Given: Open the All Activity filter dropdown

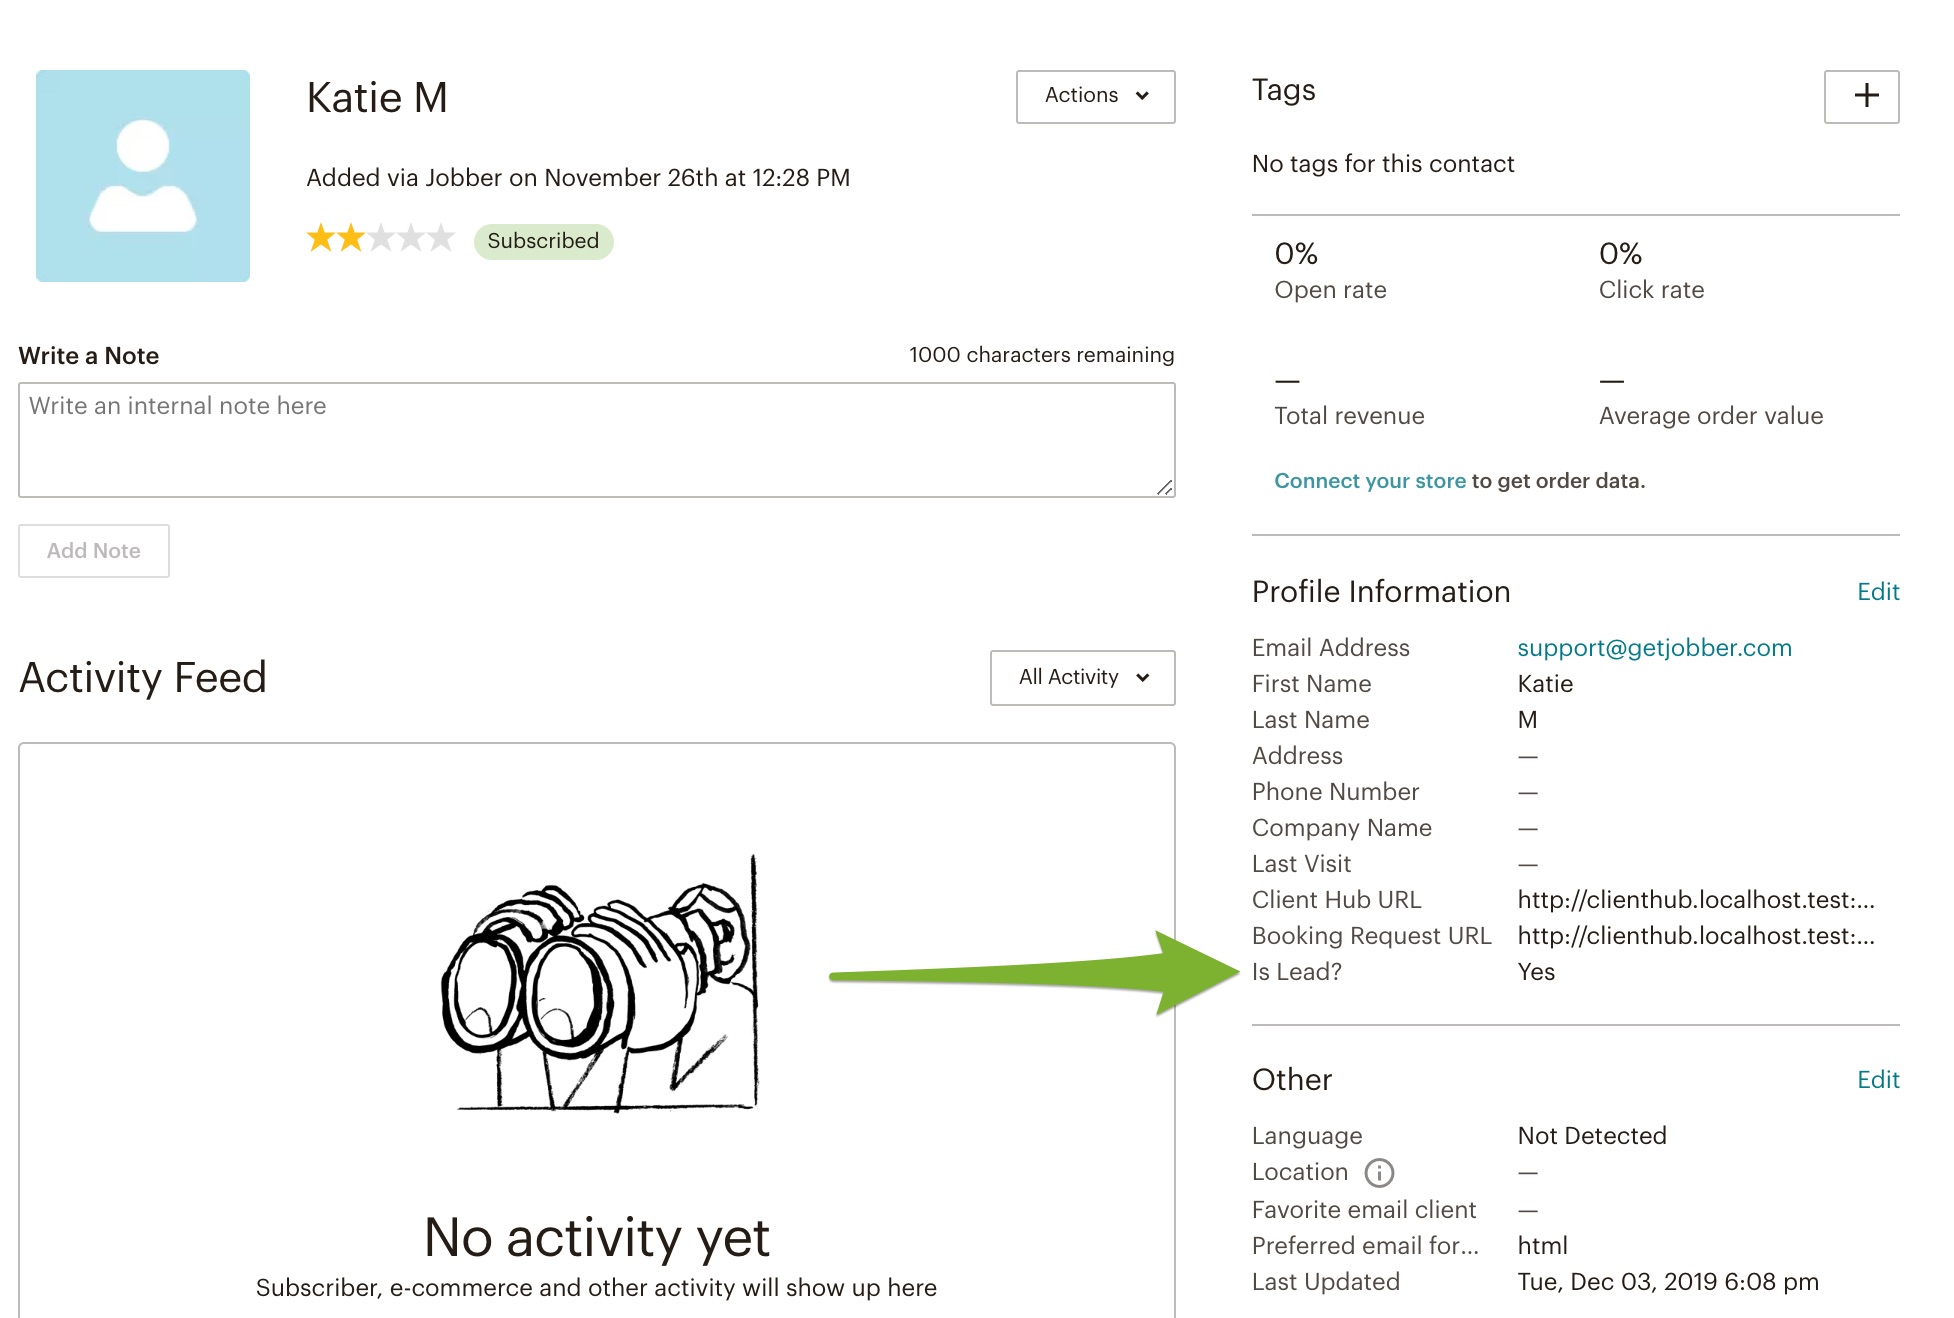Looking at the screenshot, I should (1081, 677).
